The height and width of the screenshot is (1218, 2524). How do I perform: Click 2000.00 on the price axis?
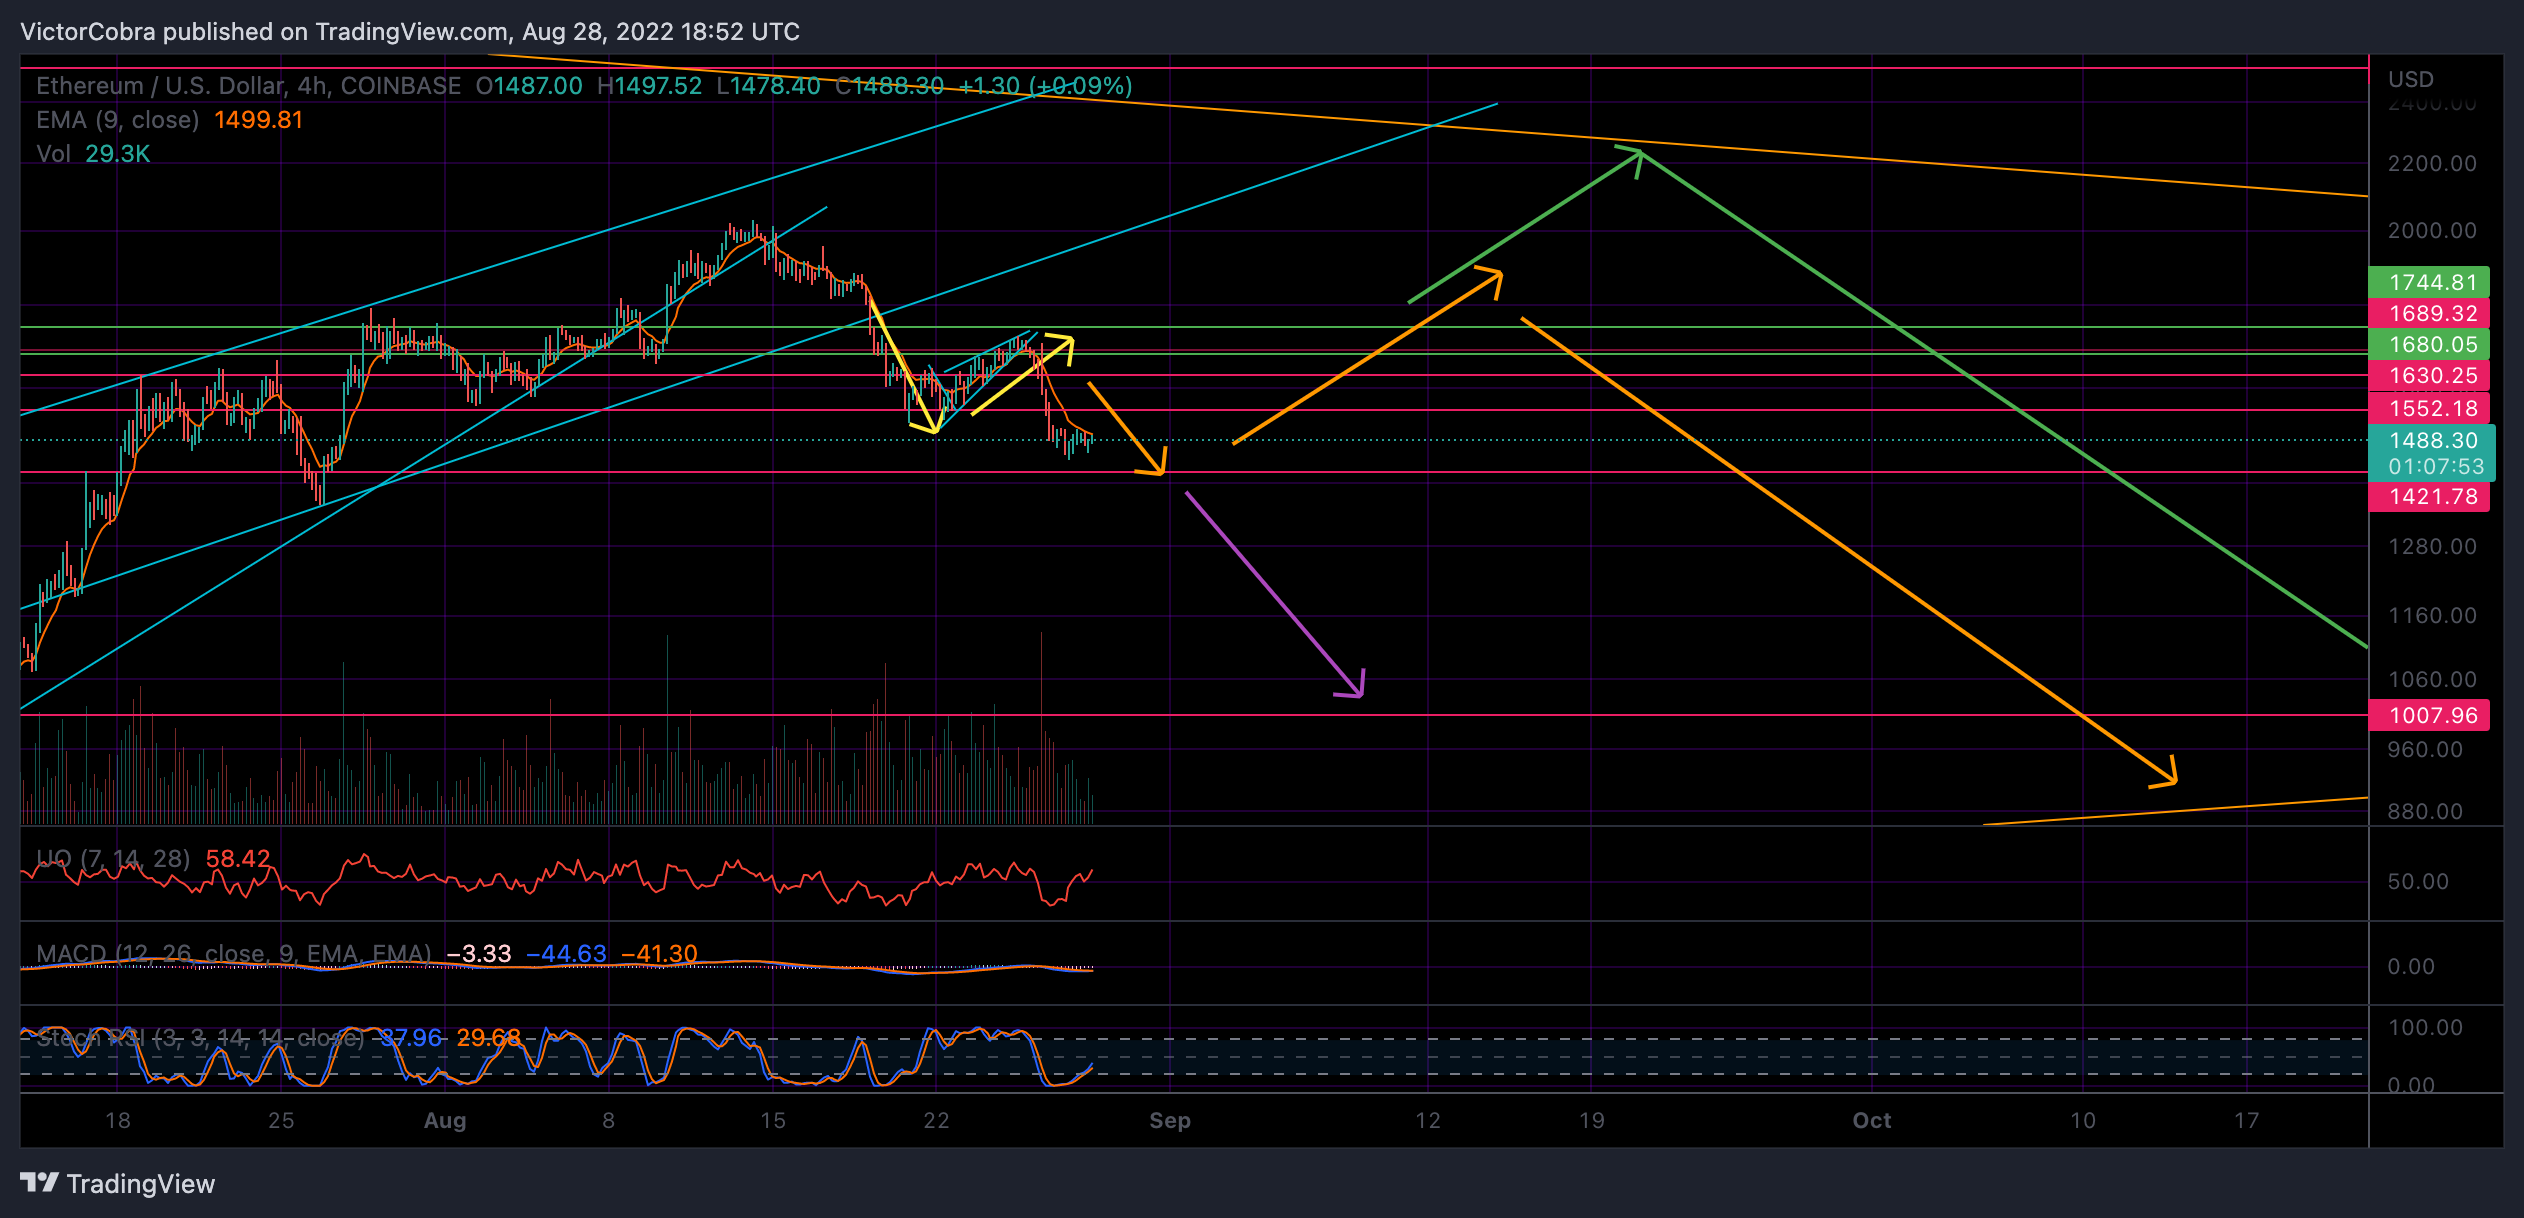tap(2432, 231)
